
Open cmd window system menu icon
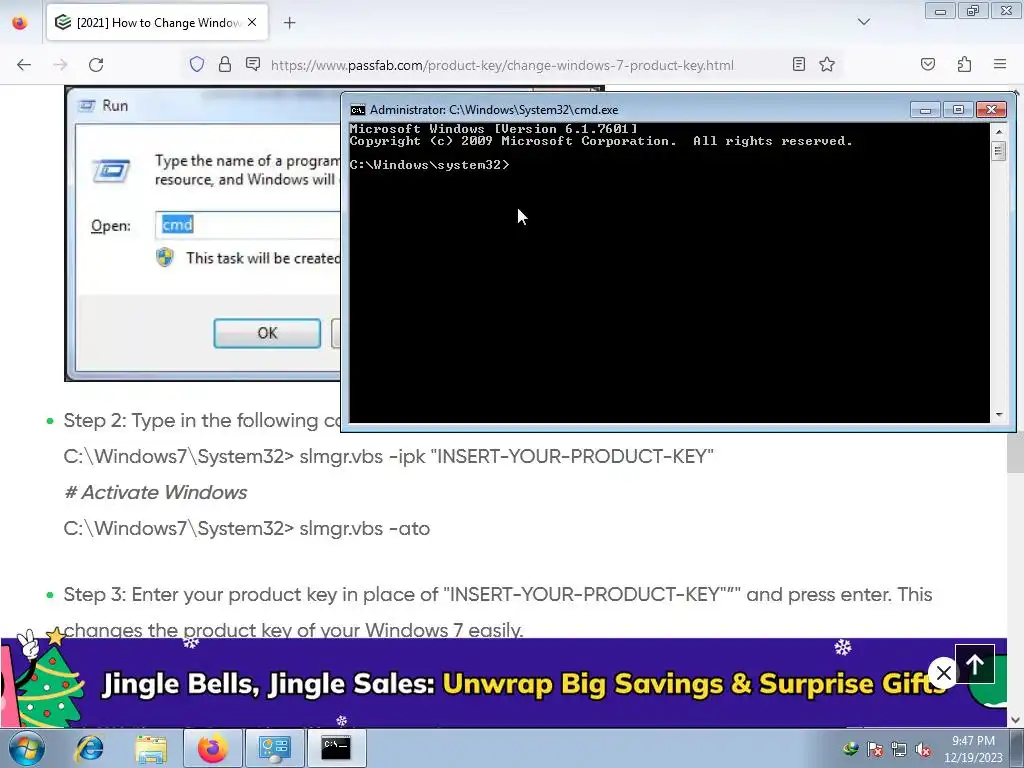coord(357,110)
